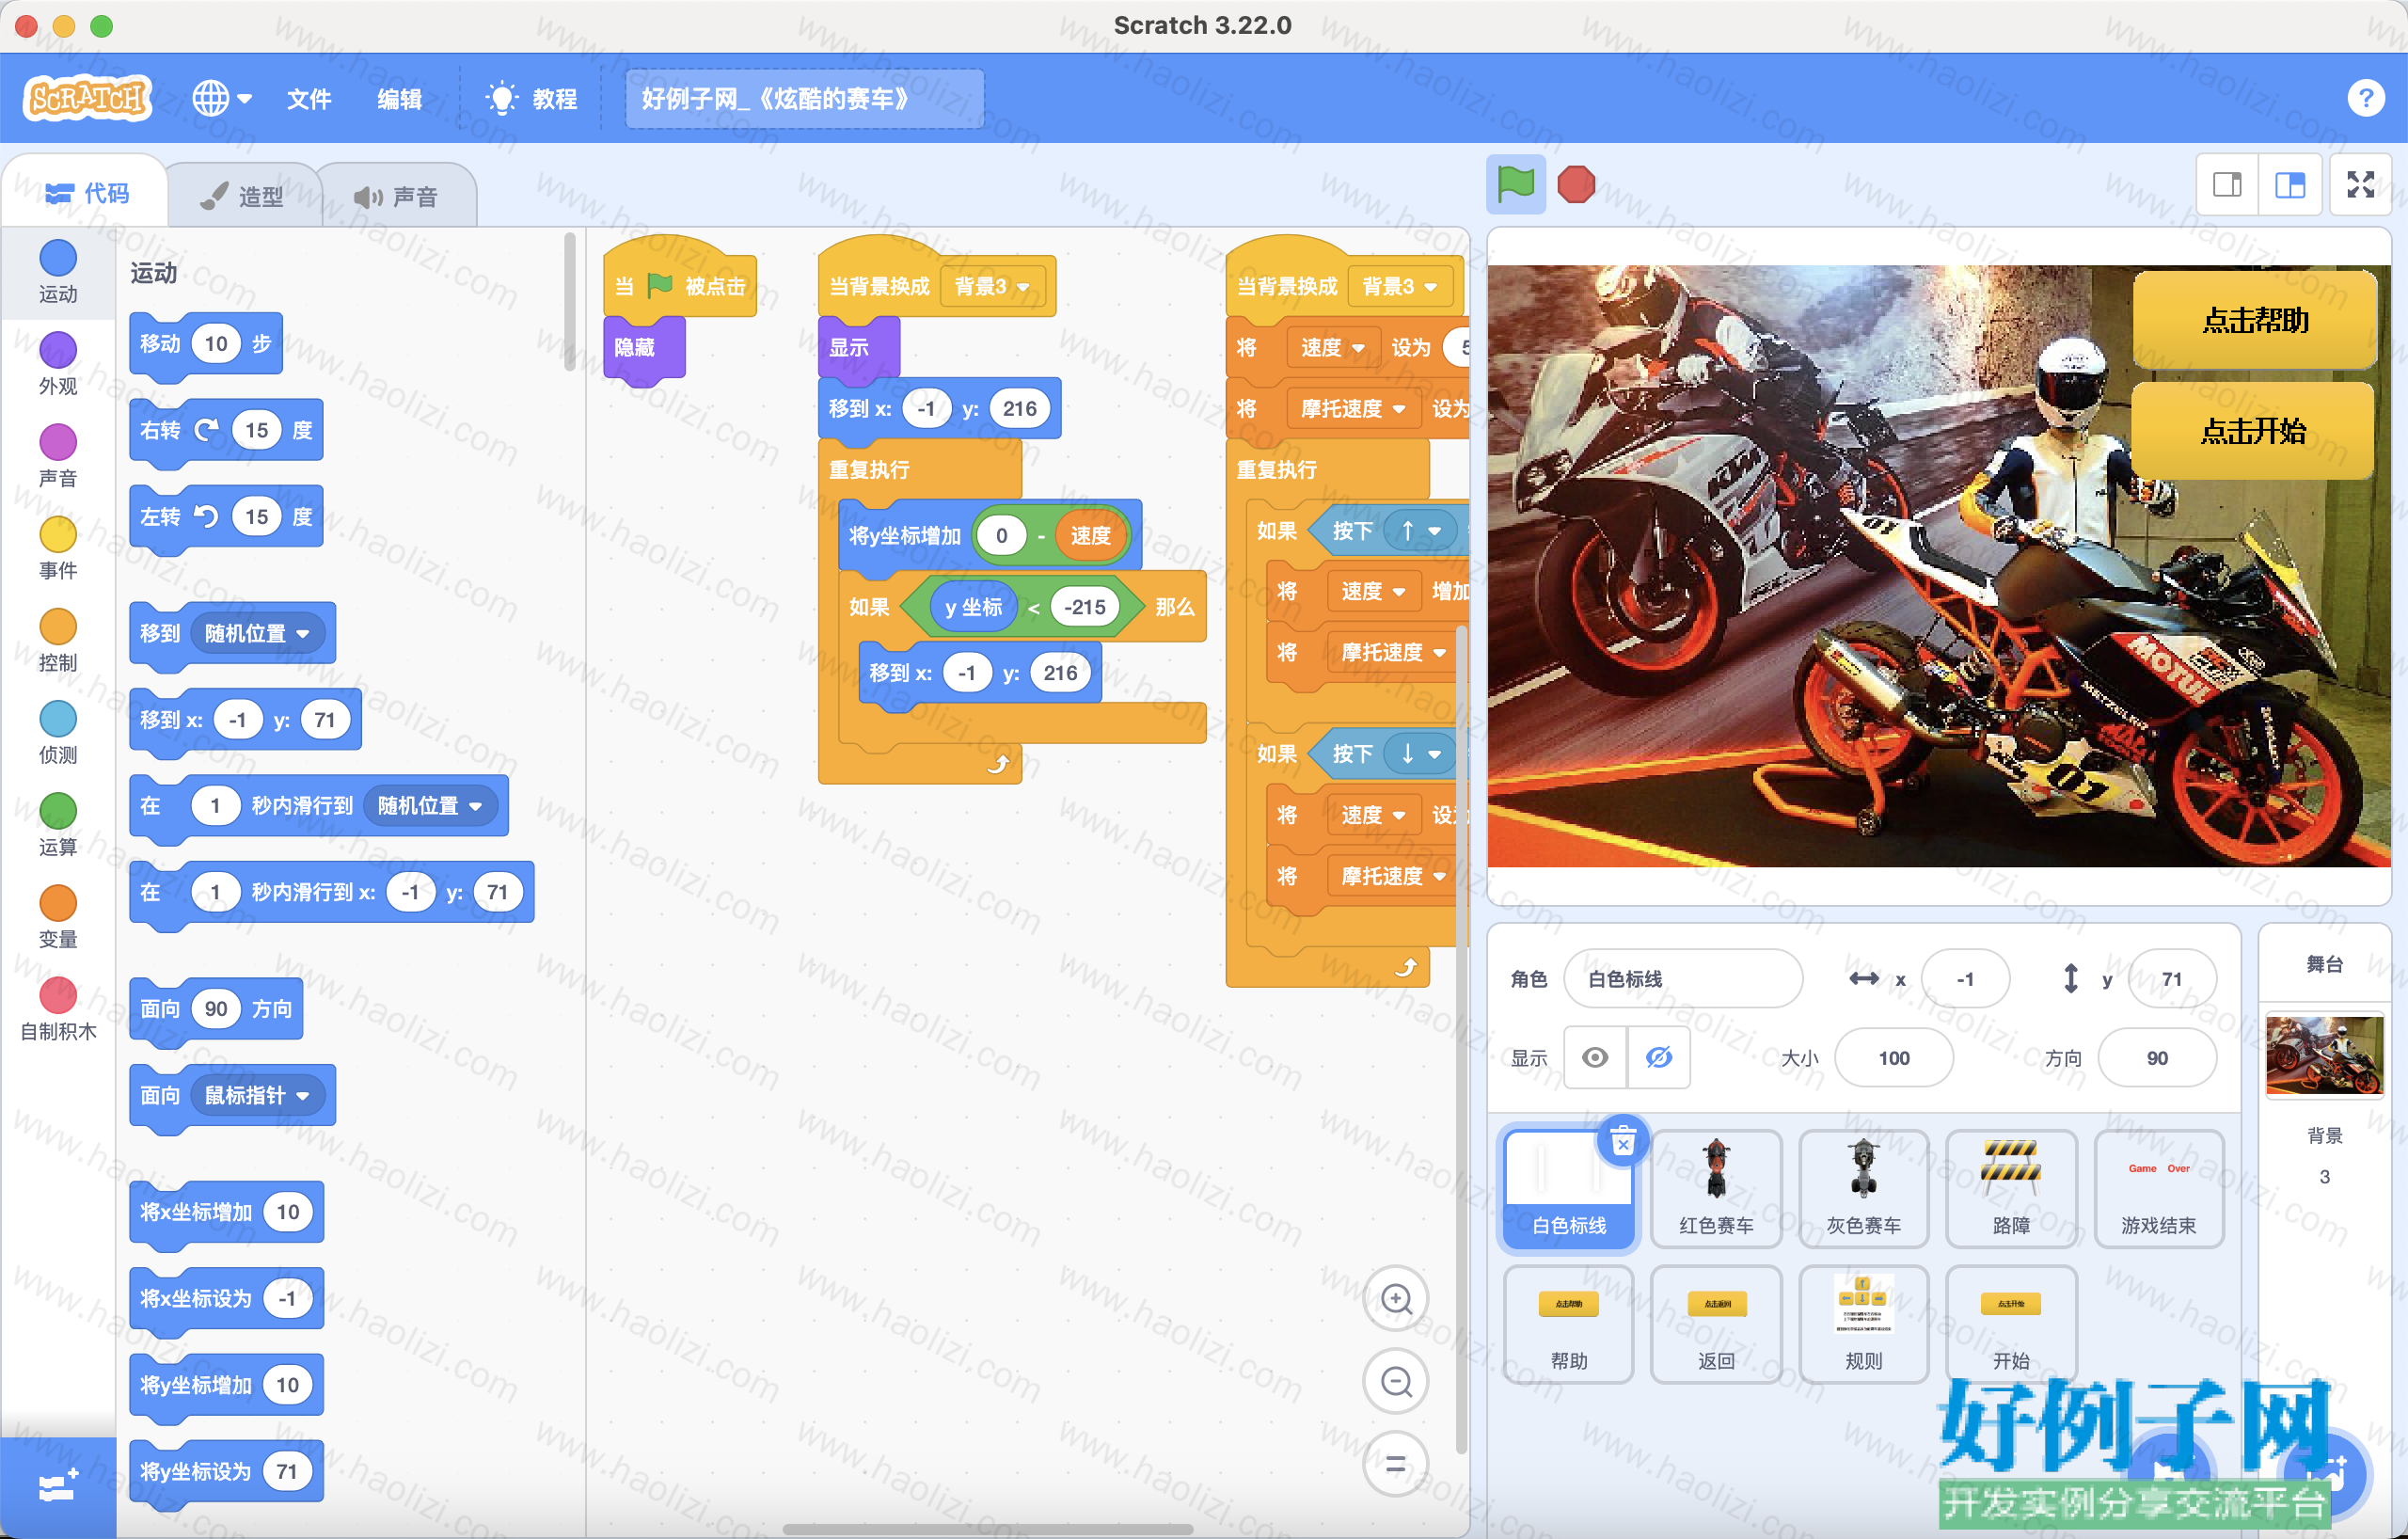Select the 规则 sprite
The width and height of the screenshot is (2408, 1539).
tap(1863, 1324)
